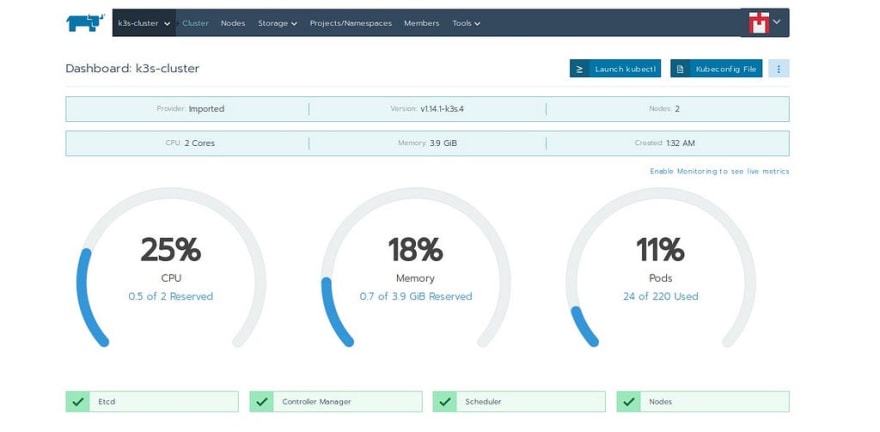
Task: Click the '24 of 220 Used' text
Action: coord(661,296)
